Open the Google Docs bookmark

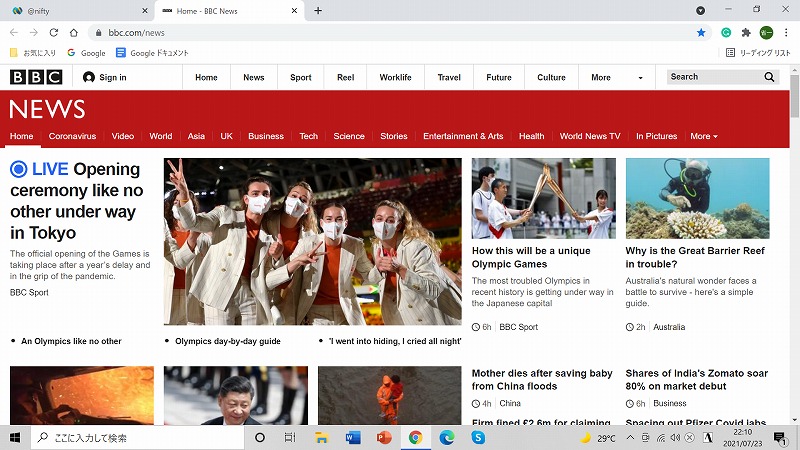[152, 53]
